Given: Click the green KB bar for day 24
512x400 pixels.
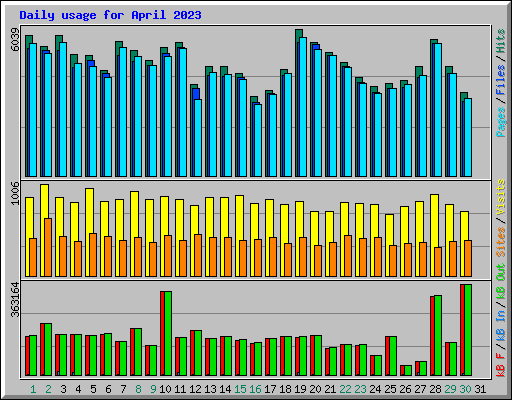Looking at the screenshot, I should pyautogui.click(x=378, y=365).
